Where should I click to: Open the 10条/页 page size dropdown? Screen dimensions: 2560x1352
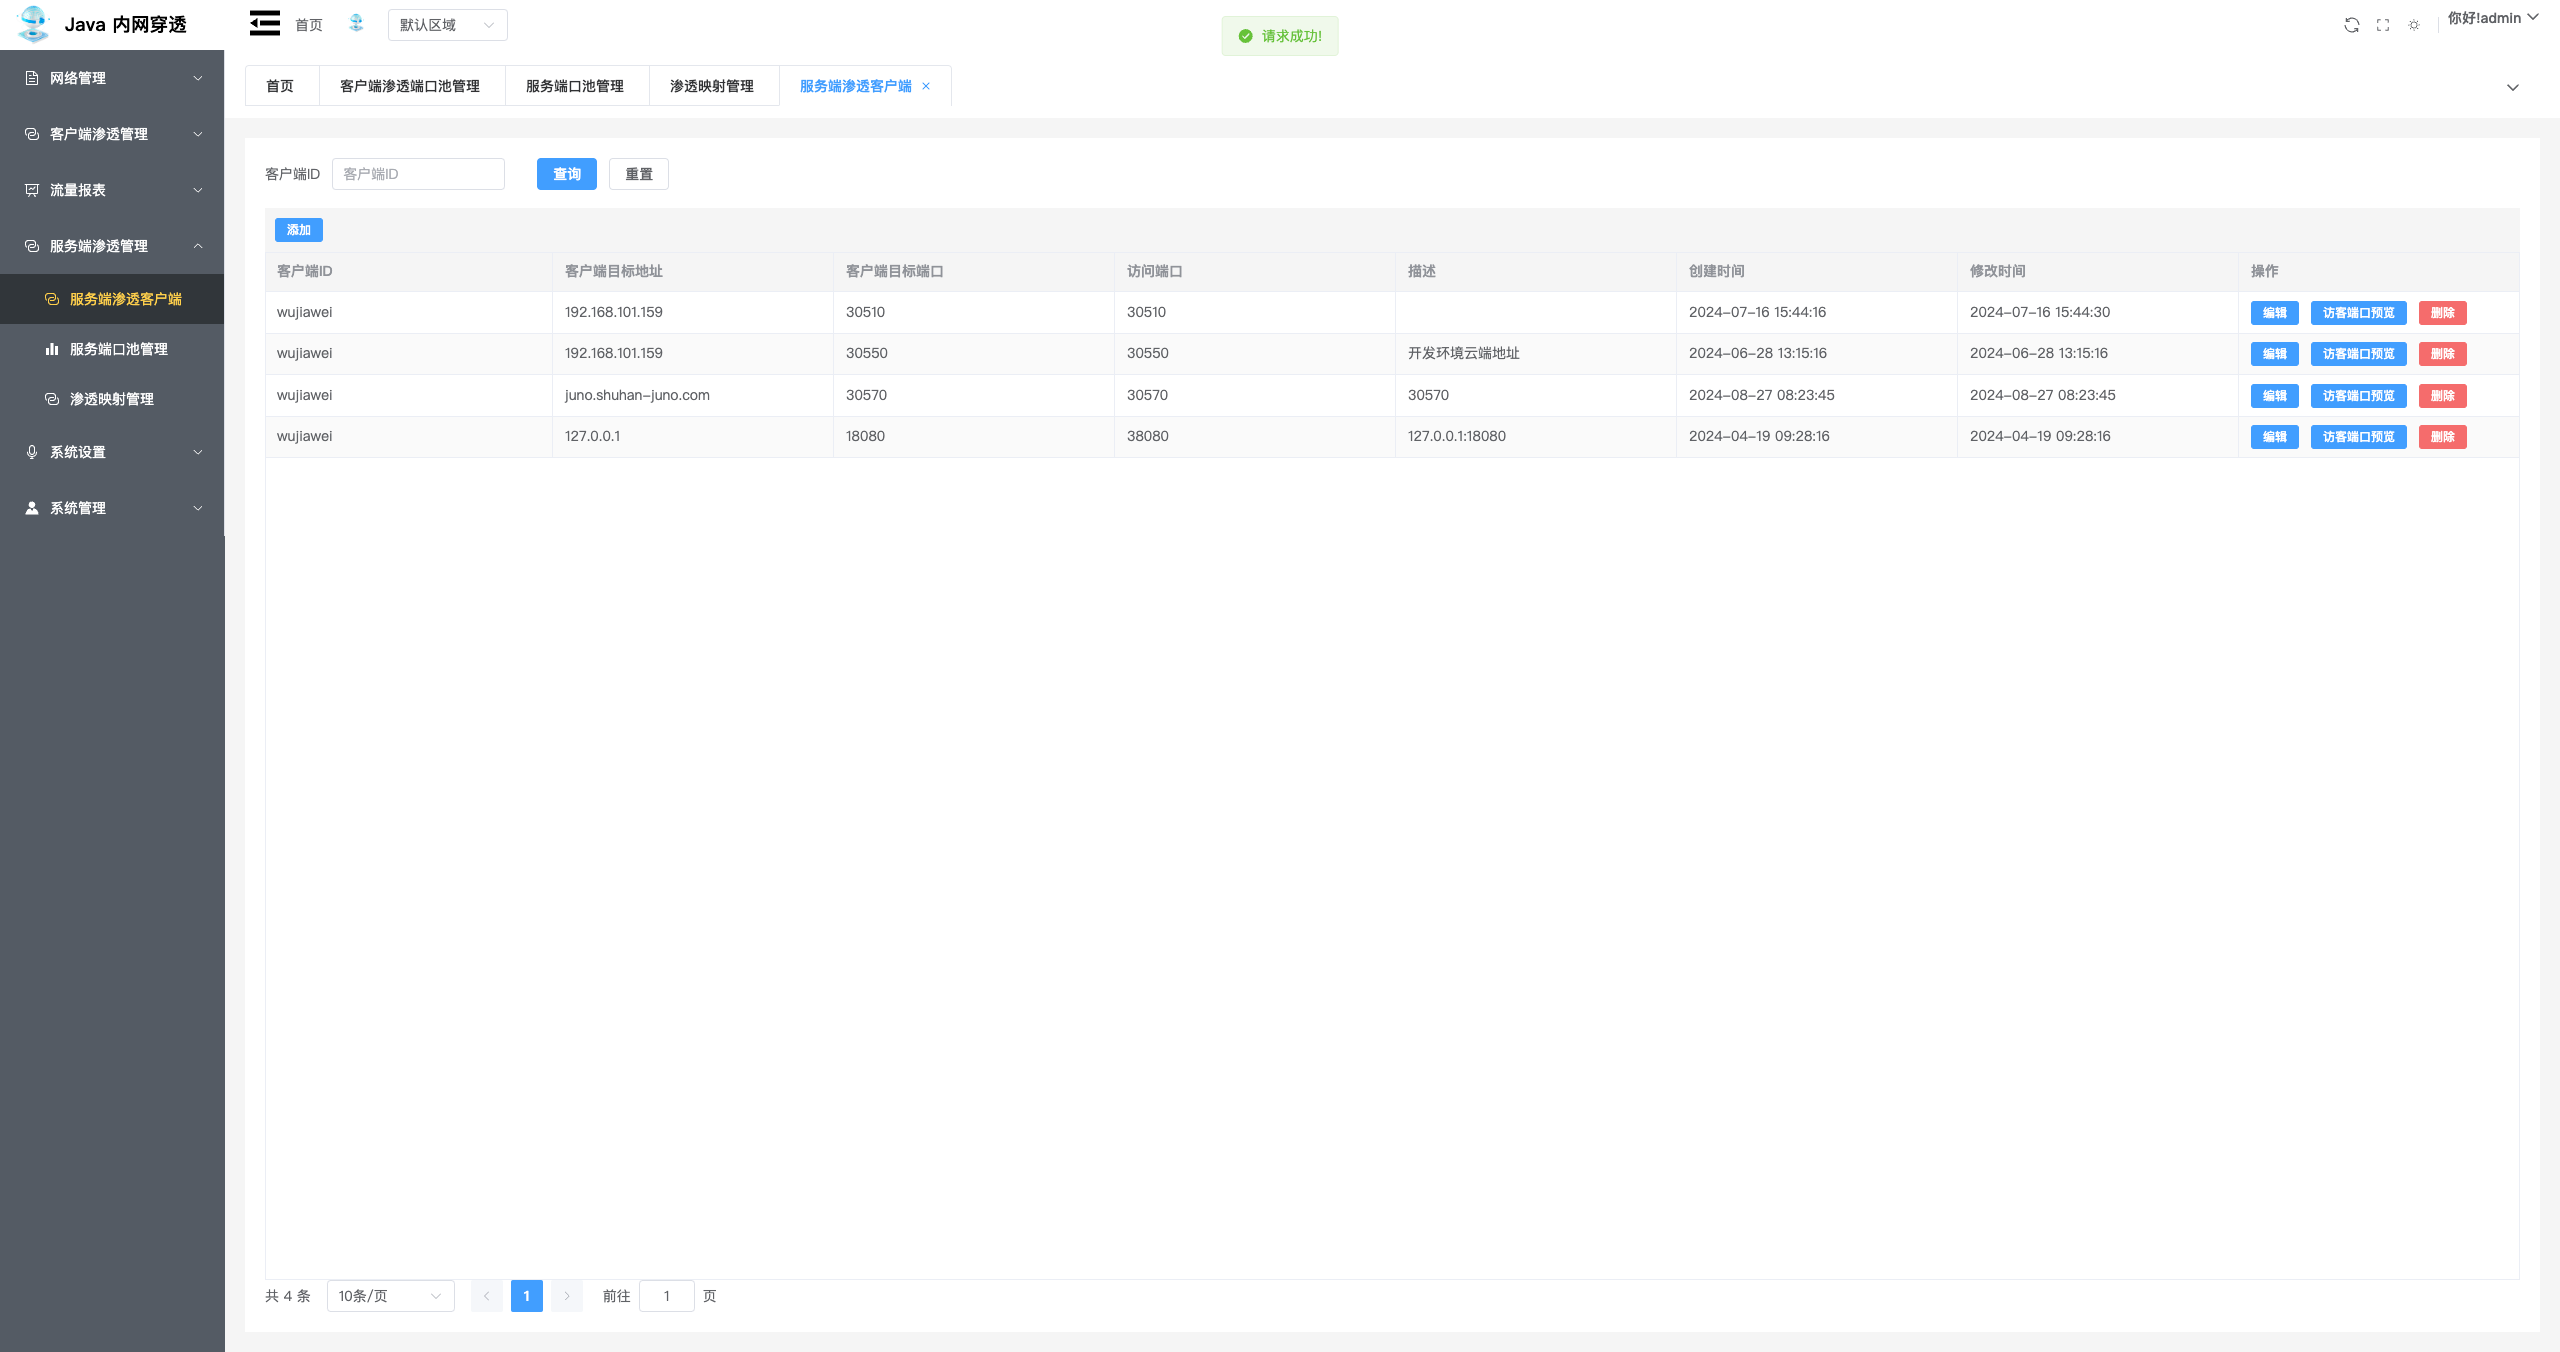coord(390,1296)
